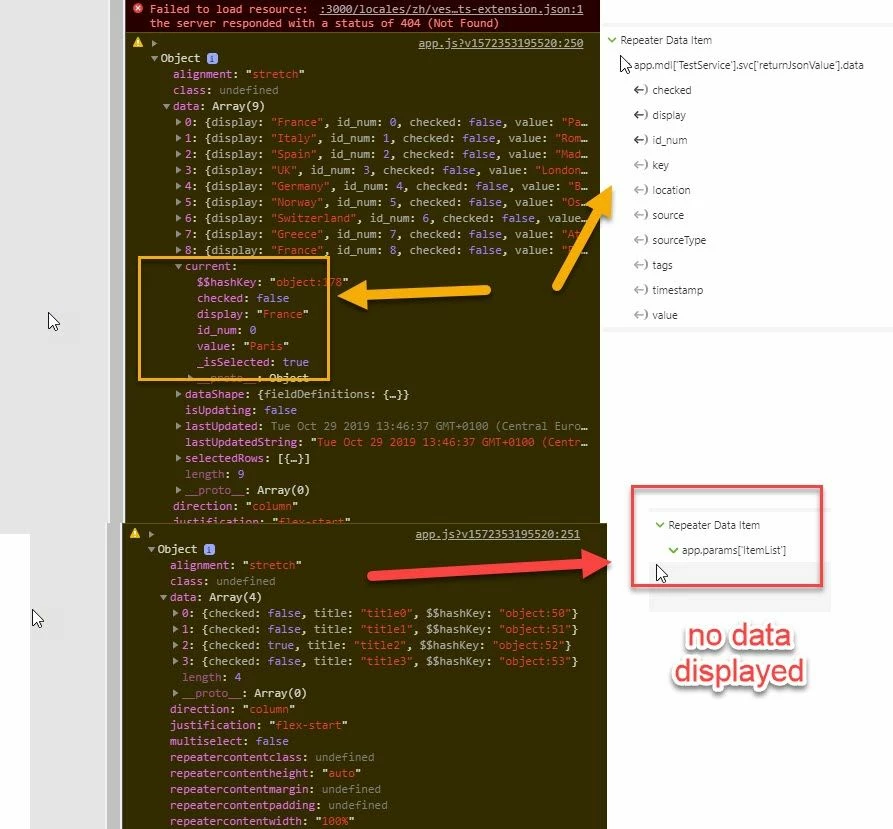Expand array item 5 with display Norway
This screenshot has width=893, height=829.
pyautogui.click(x=178, y=202)
